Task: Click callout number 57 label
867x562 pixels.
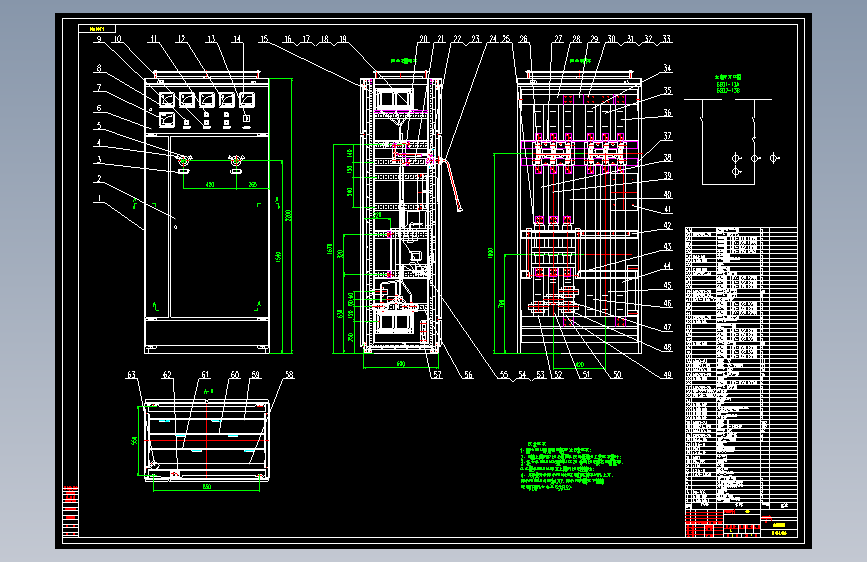Action: click(437, 374)
